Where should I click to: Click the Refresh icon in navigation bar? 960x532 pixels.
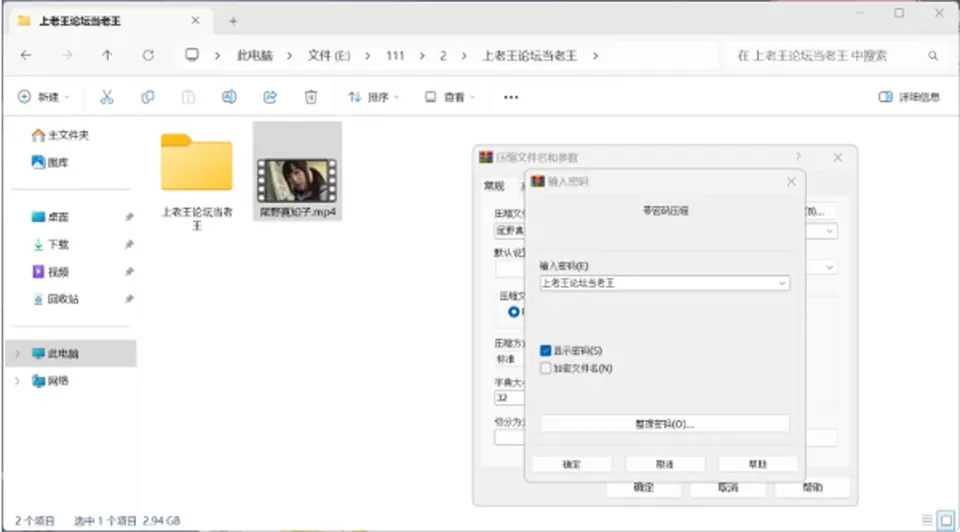tap(148, 55)
